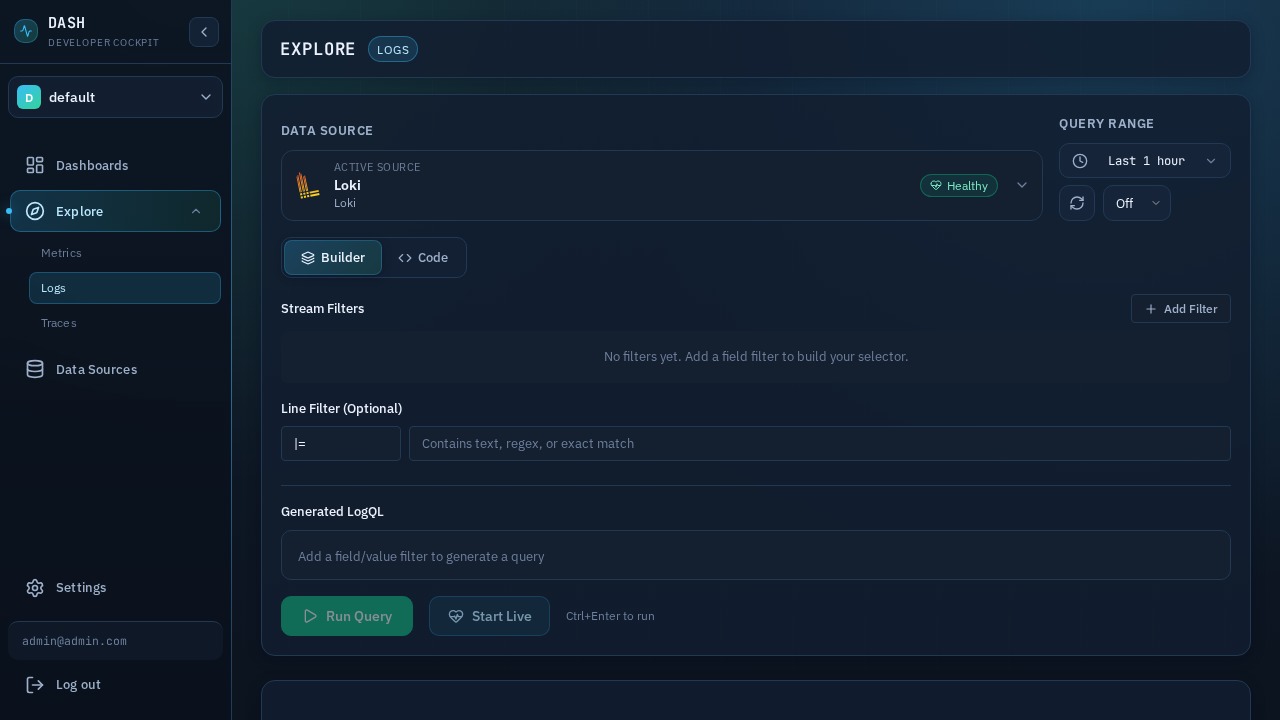Click the refresh interval icon

click(x=1077, y=203)
